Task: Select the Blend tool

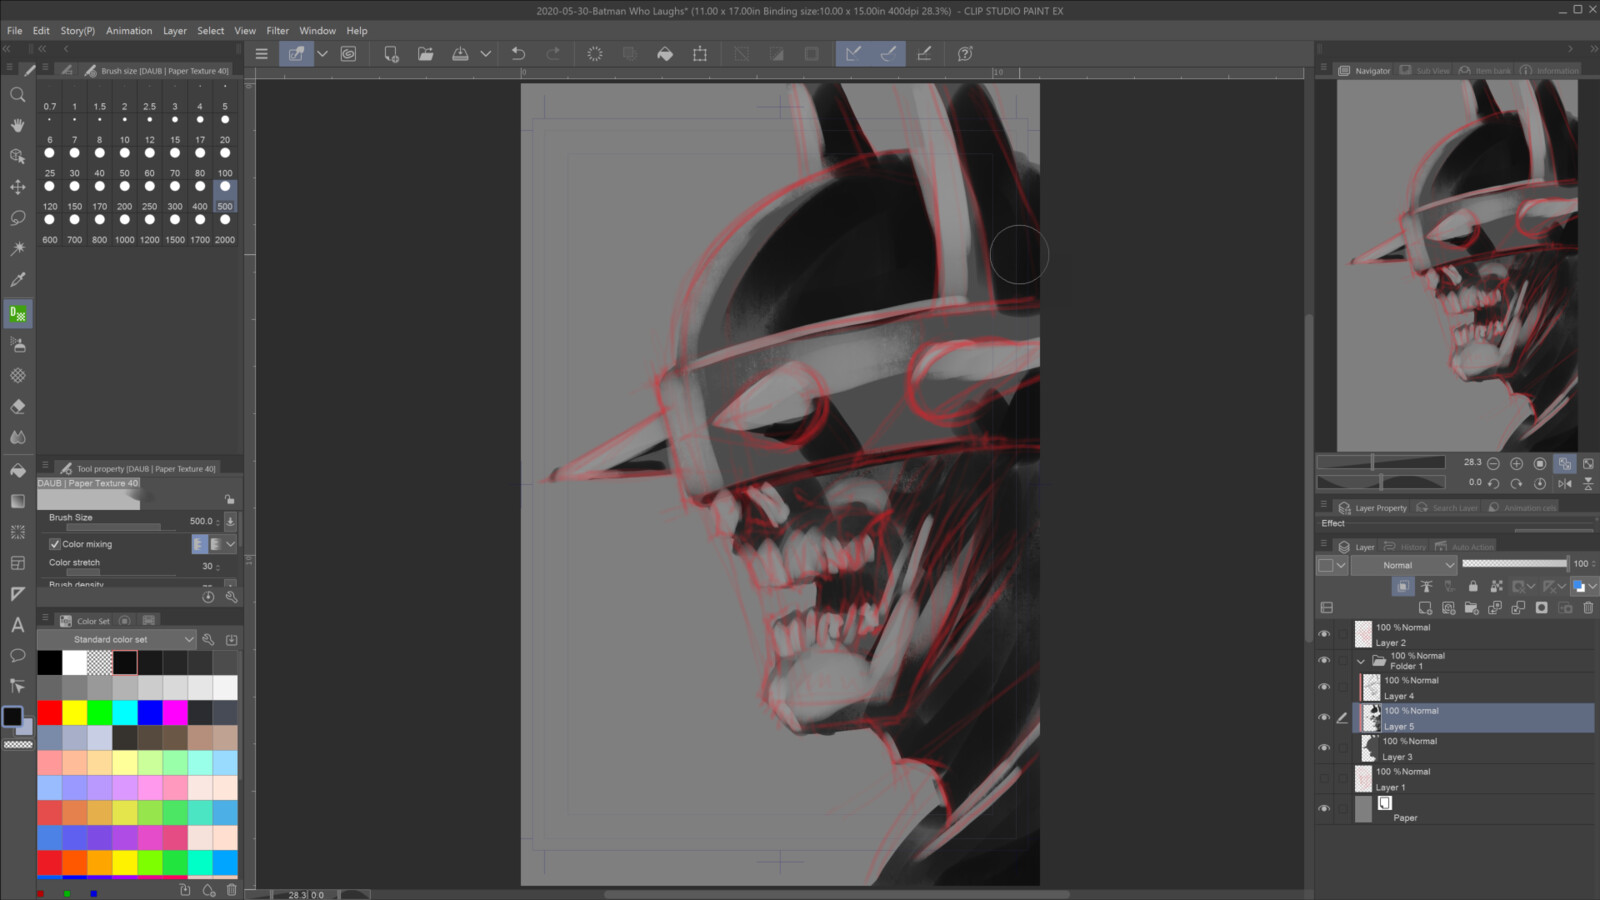Action: tap(17, 437)
